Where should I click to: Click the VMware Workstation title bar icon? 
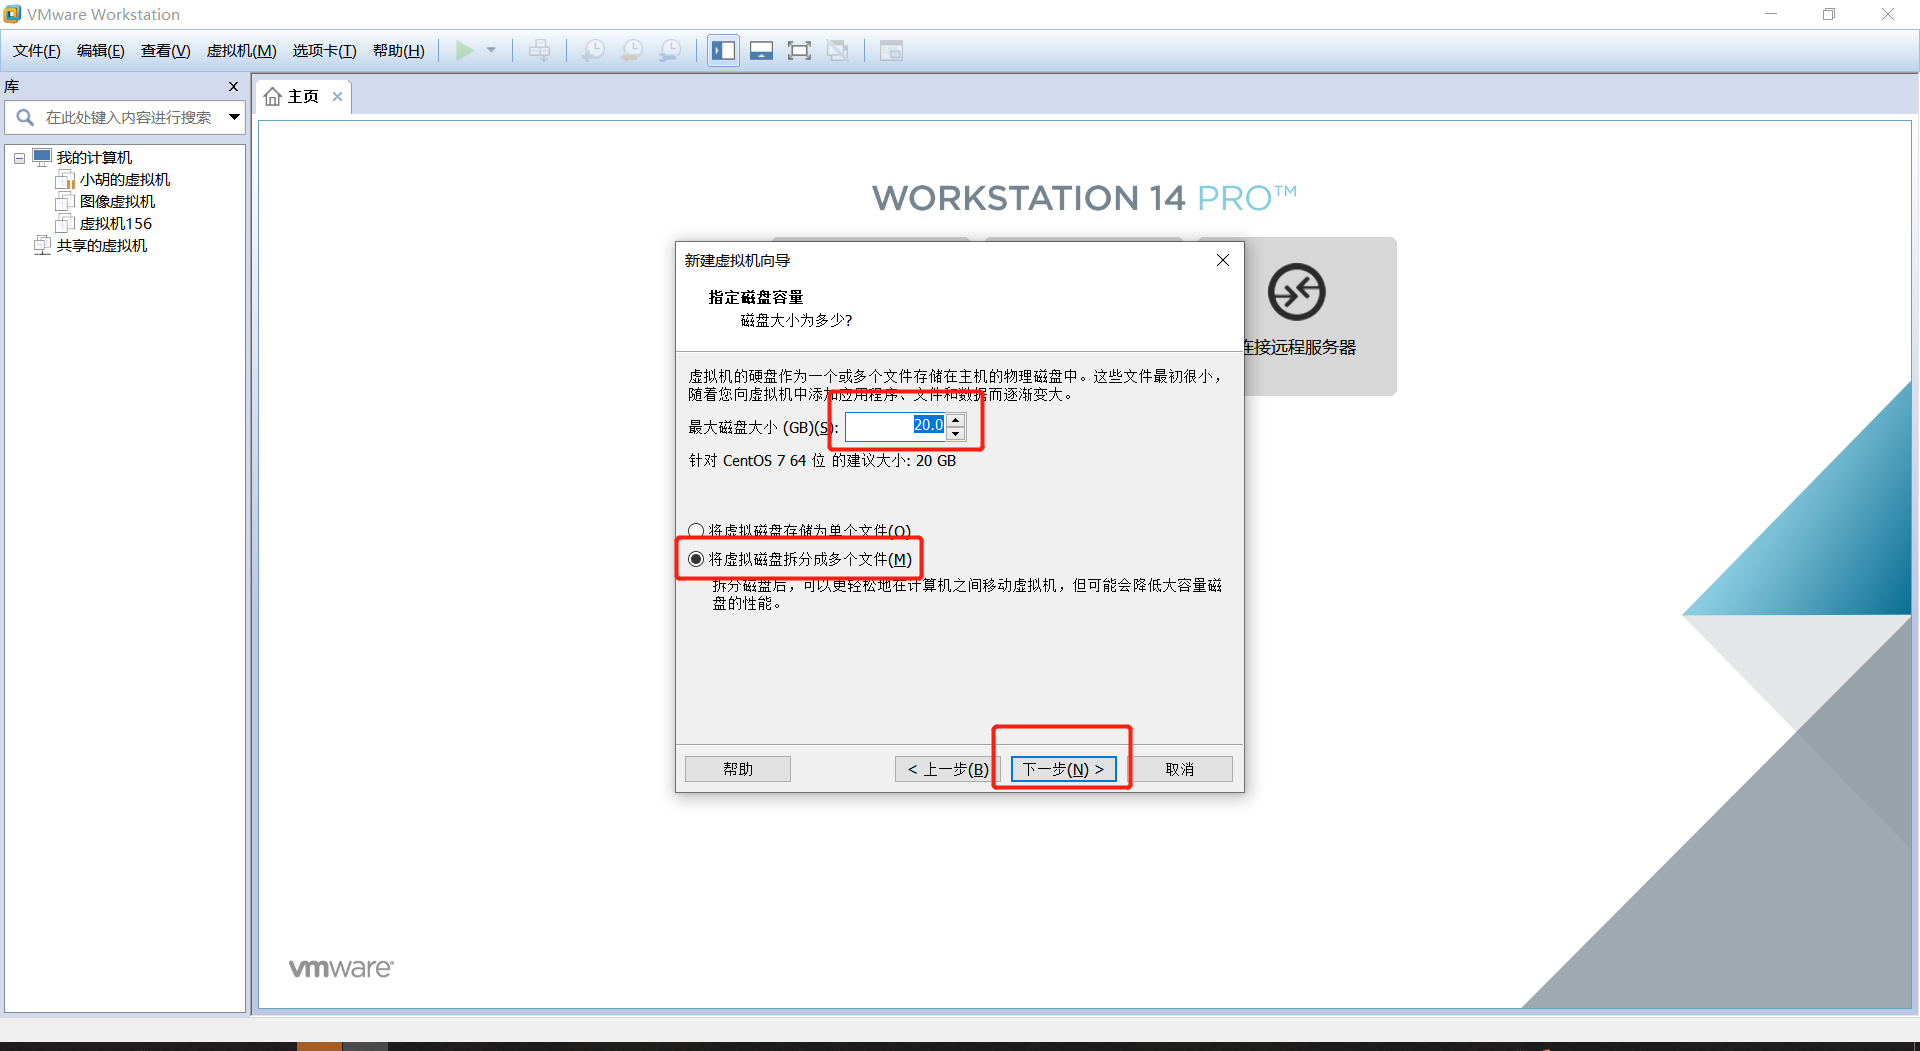pyautogui.click(x=13, y=14)
